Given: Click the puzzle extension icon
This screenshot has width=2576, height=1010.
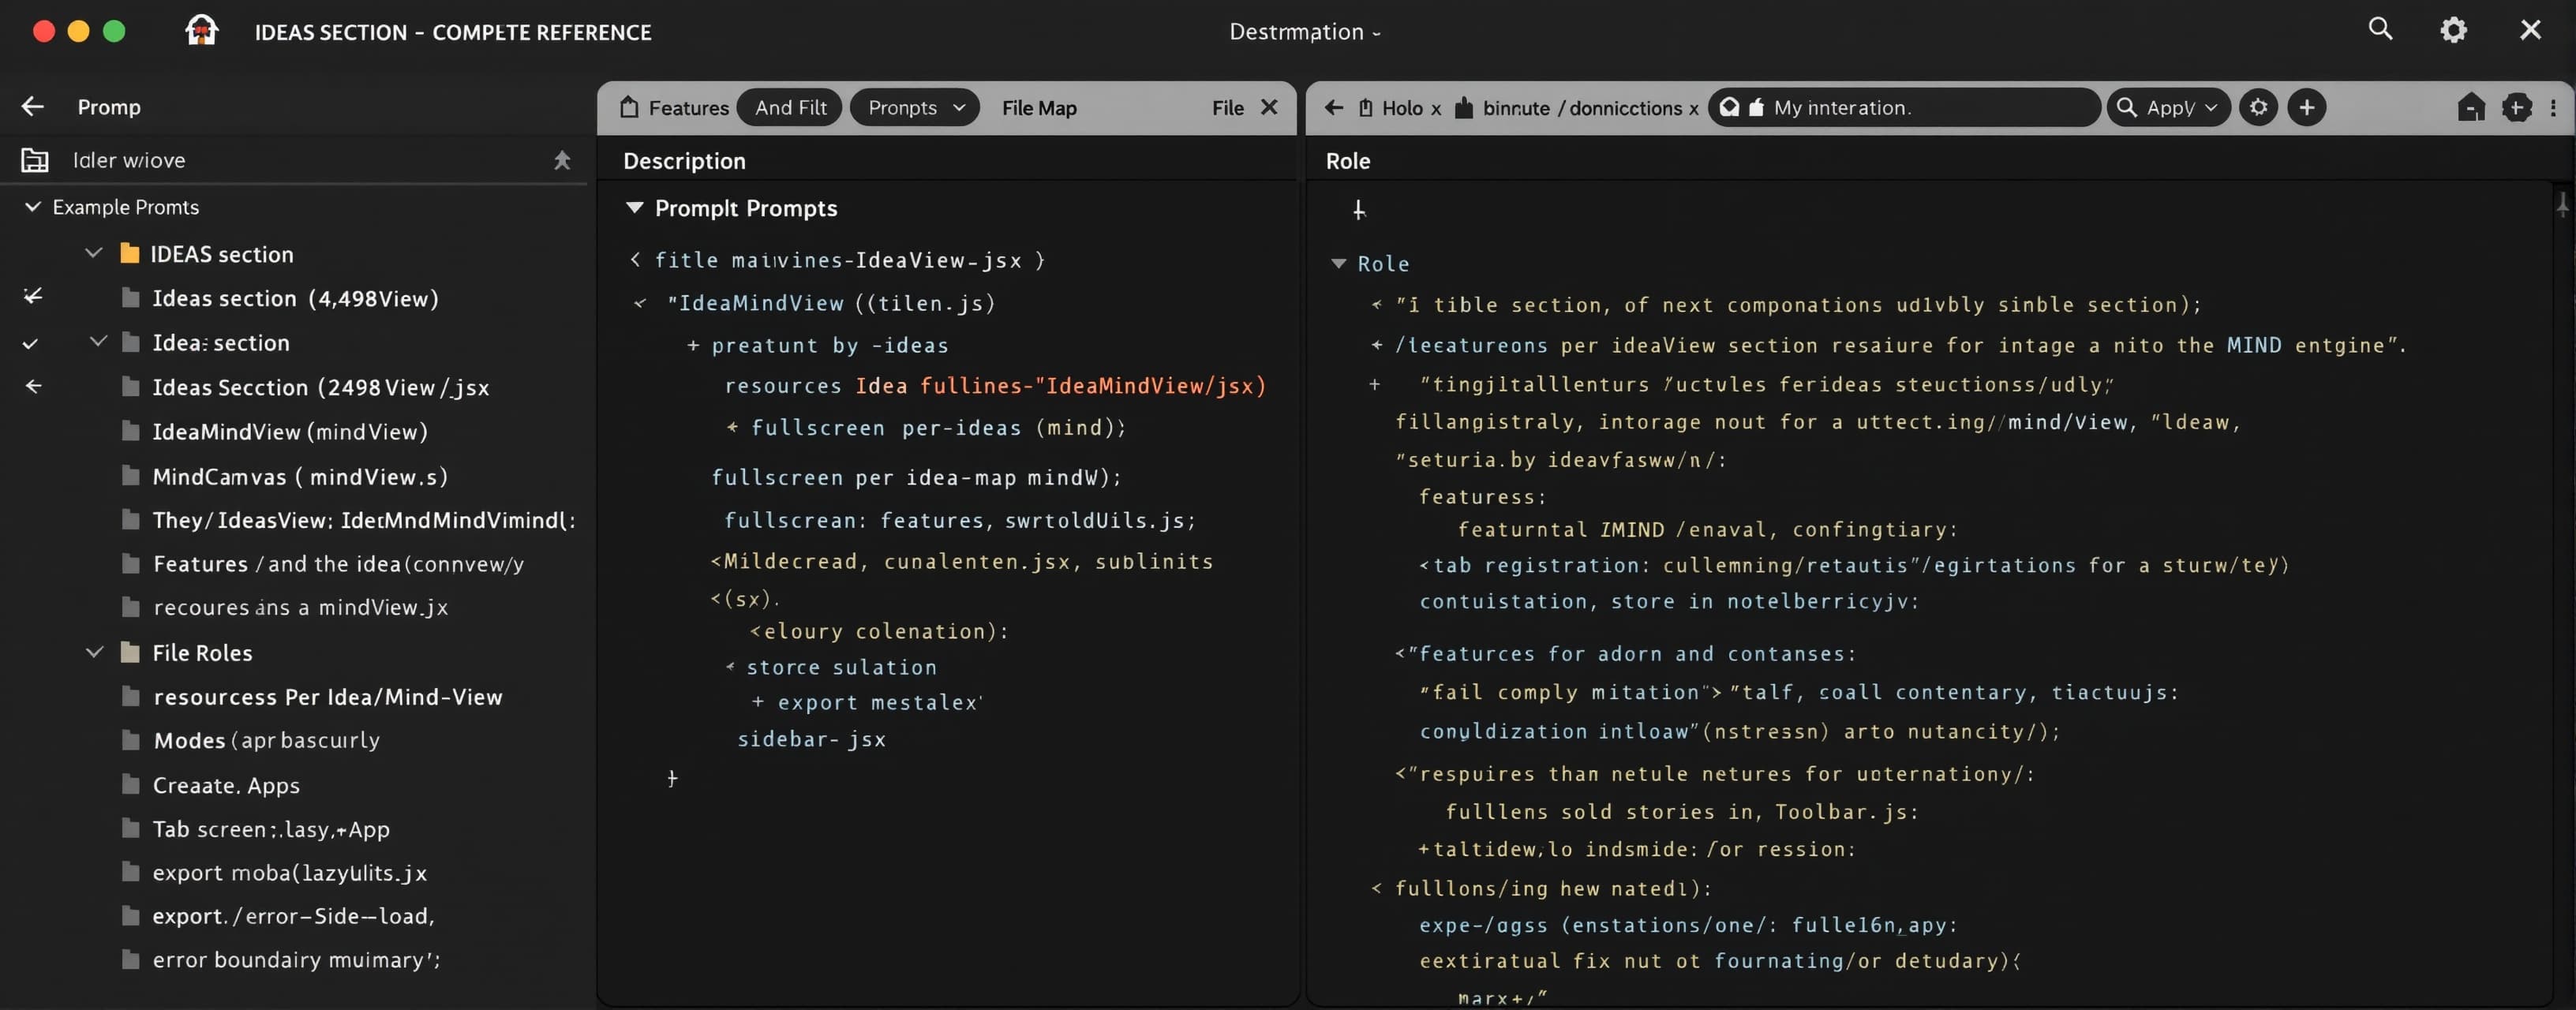Looking at the screenshot, I should [x=2516, y=107].
